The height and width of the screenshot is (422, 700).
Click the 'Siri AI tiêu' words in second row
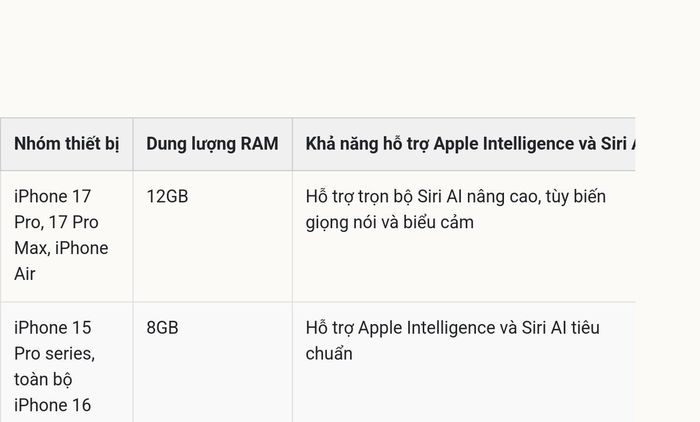[561, 328]
